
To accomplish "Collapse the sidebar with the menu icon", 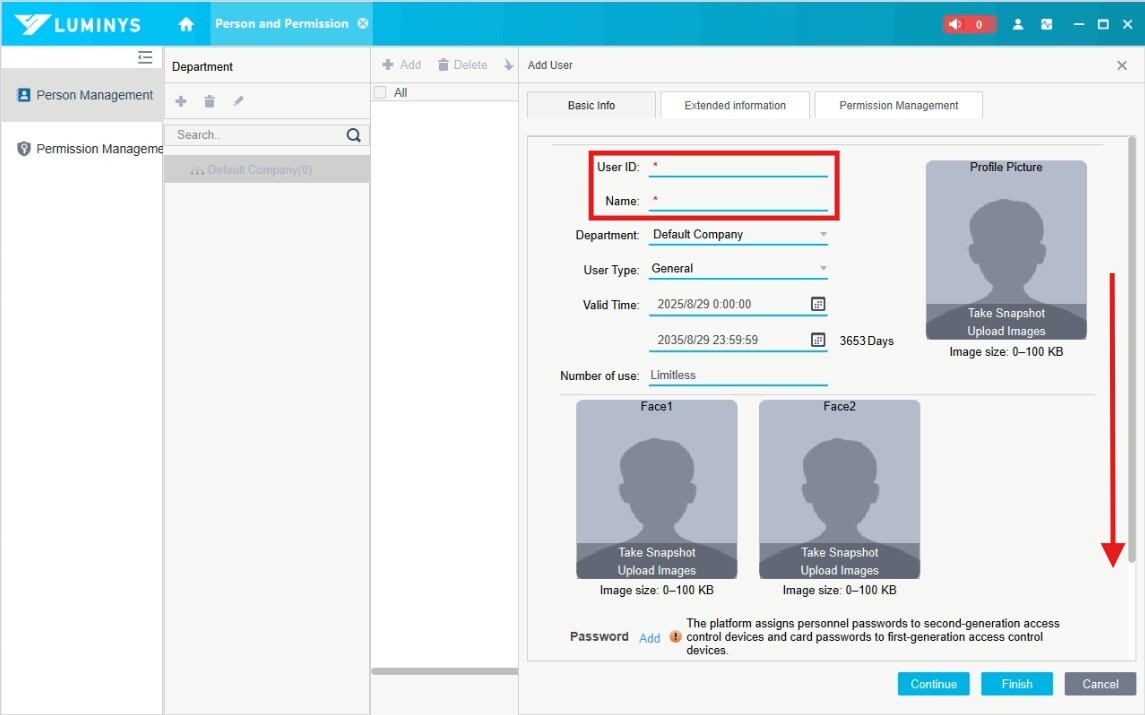I will pyautogui.click(x=146, y=58).
